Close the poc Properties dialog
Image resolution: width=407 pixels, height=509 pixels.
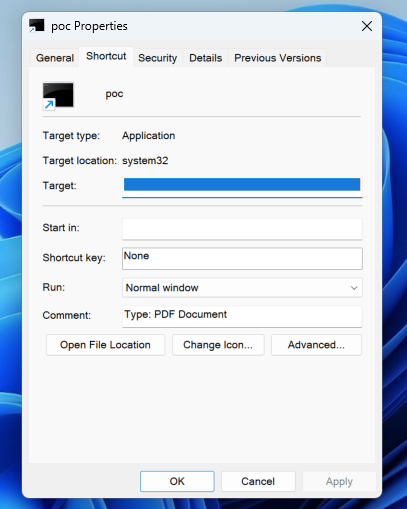point(367,26)
